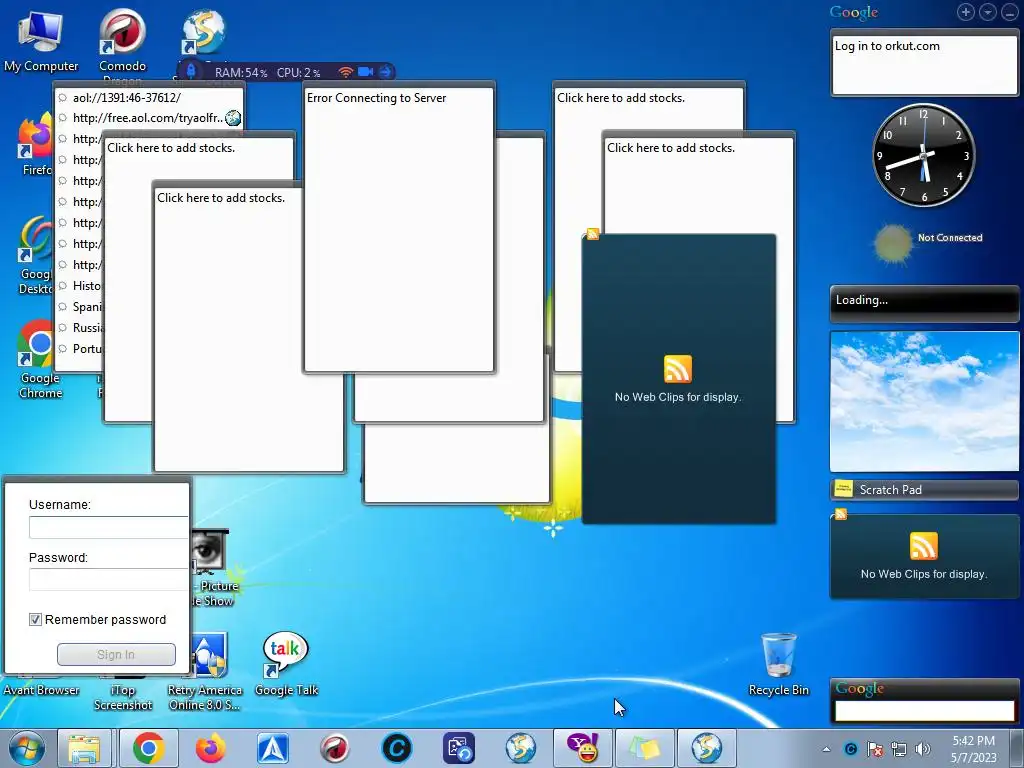This screenshot has height=768, width=1024.
Task: Open File Explorer from the taskbar
Action: pos(84,748)
